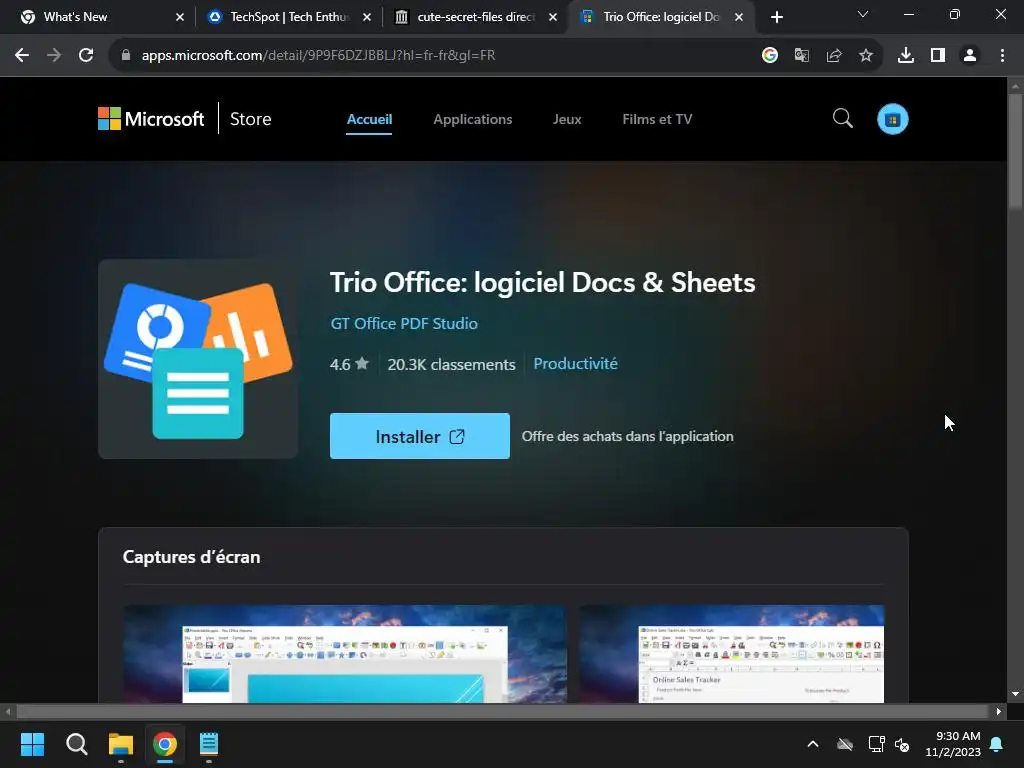Switch to cute-secret-files directory tab
Screen dimensions: 1024x768
[x=476, y=17]
